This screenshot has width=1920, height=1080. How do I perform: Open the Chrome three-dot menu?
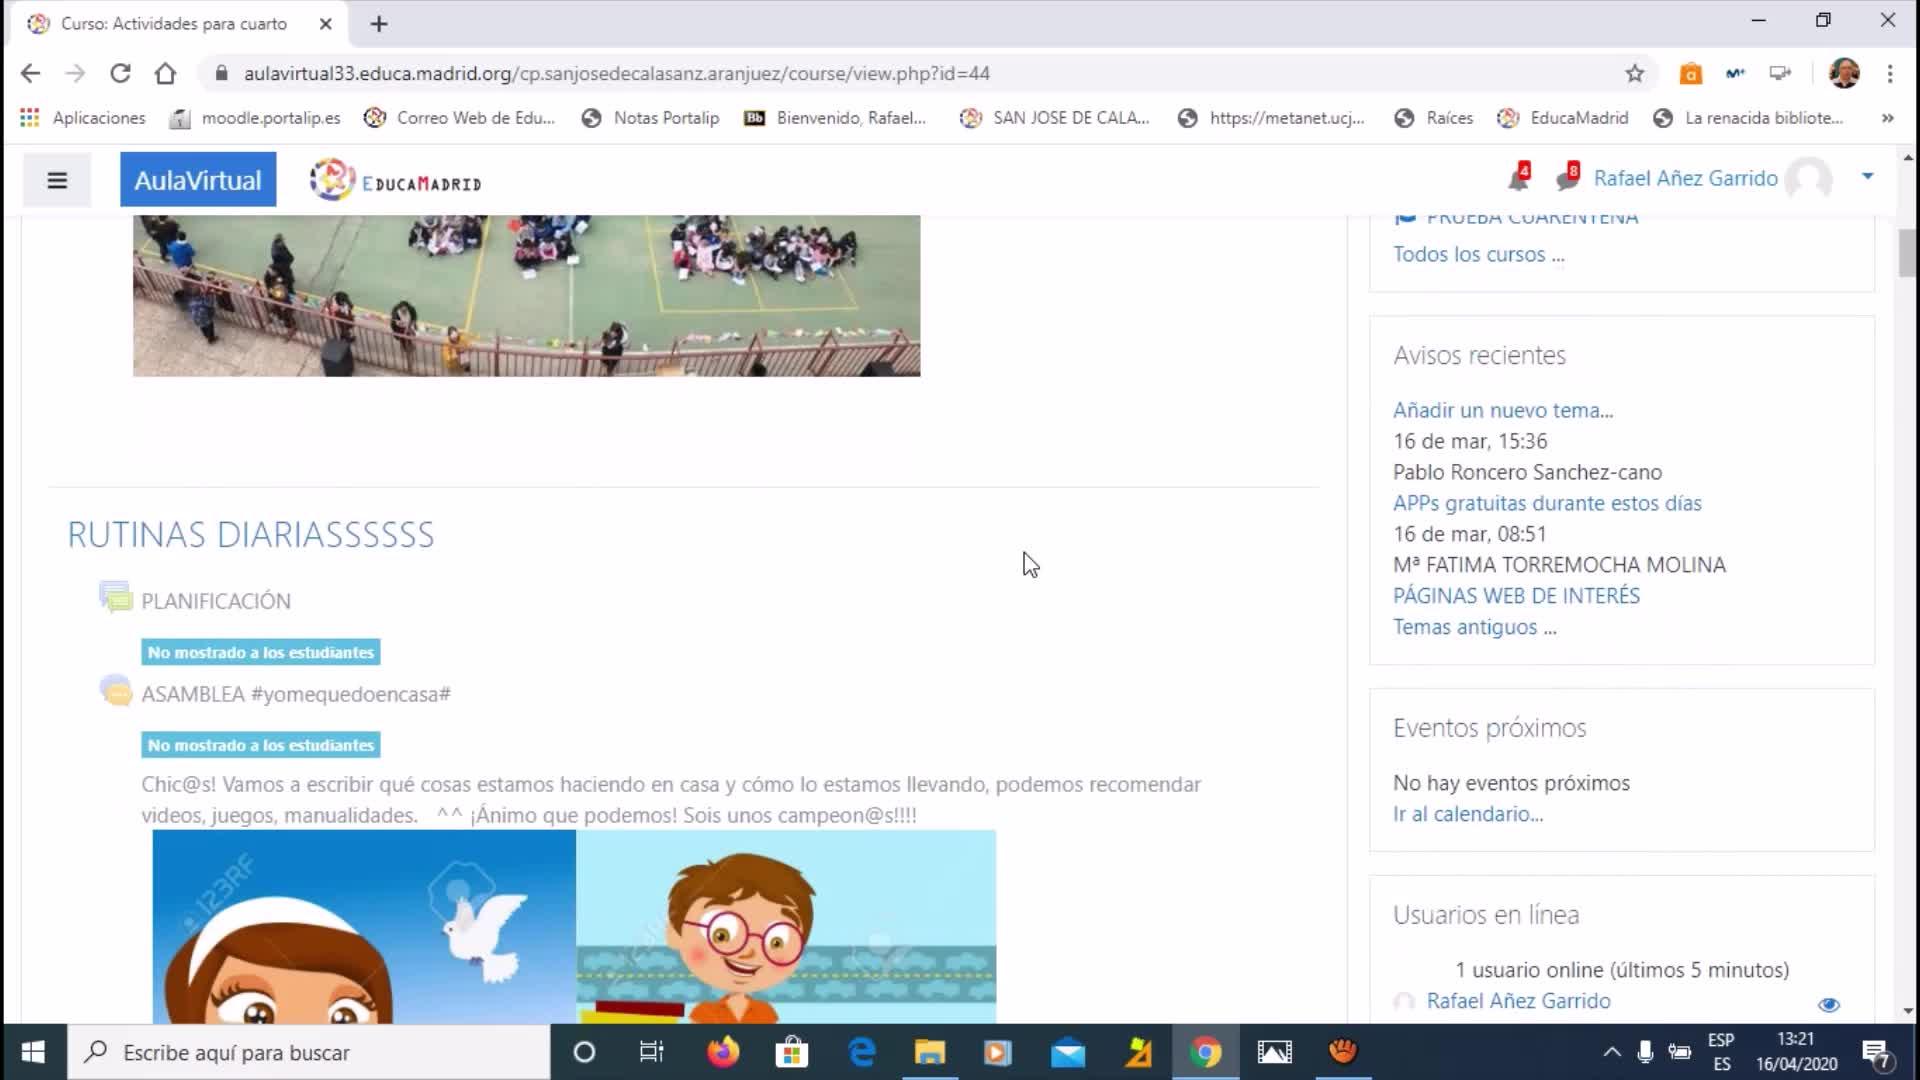[1889, 73]
